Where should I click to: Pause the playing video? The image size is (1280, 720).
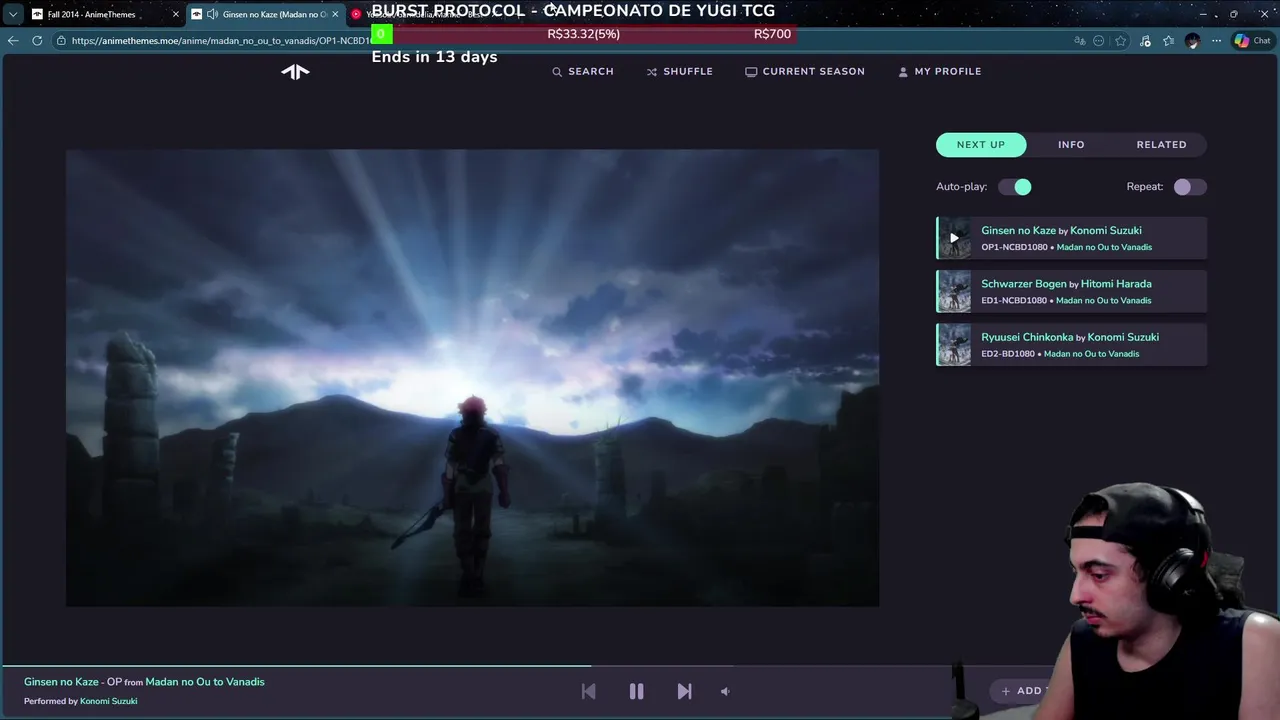(636, 691)
